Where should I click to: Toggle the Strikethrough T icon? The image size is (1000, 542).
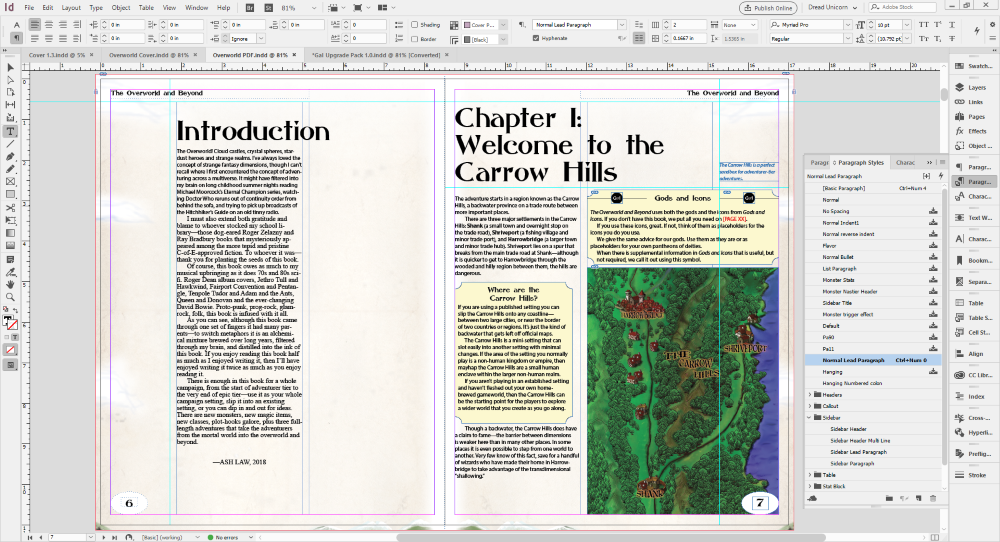pos(952,39)
